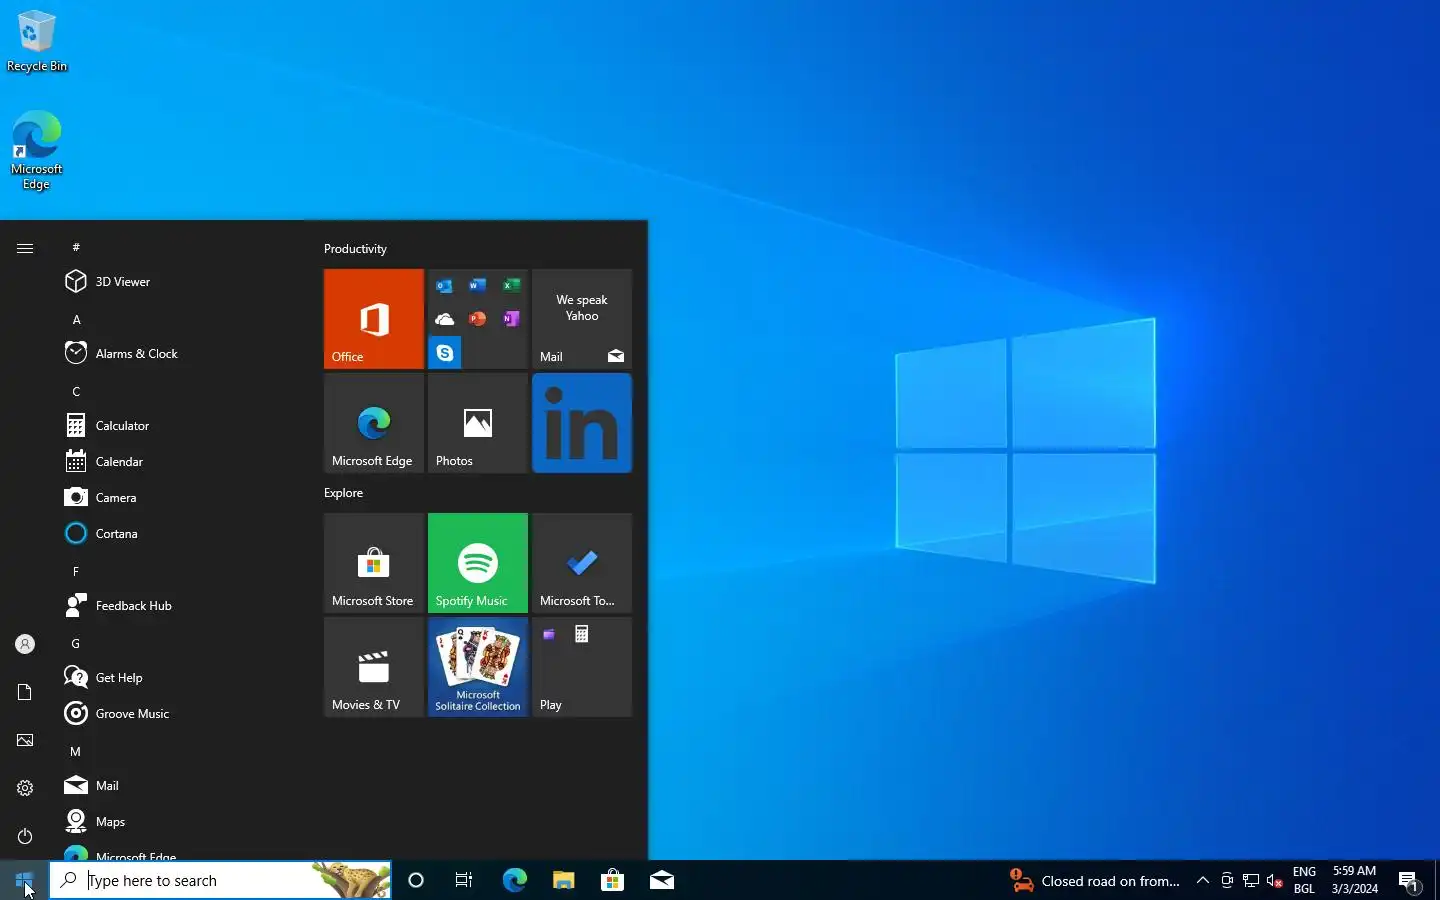Open 3D Viewer from the app list
Viewport: 1440px width, 900px height.
(180, 282)
